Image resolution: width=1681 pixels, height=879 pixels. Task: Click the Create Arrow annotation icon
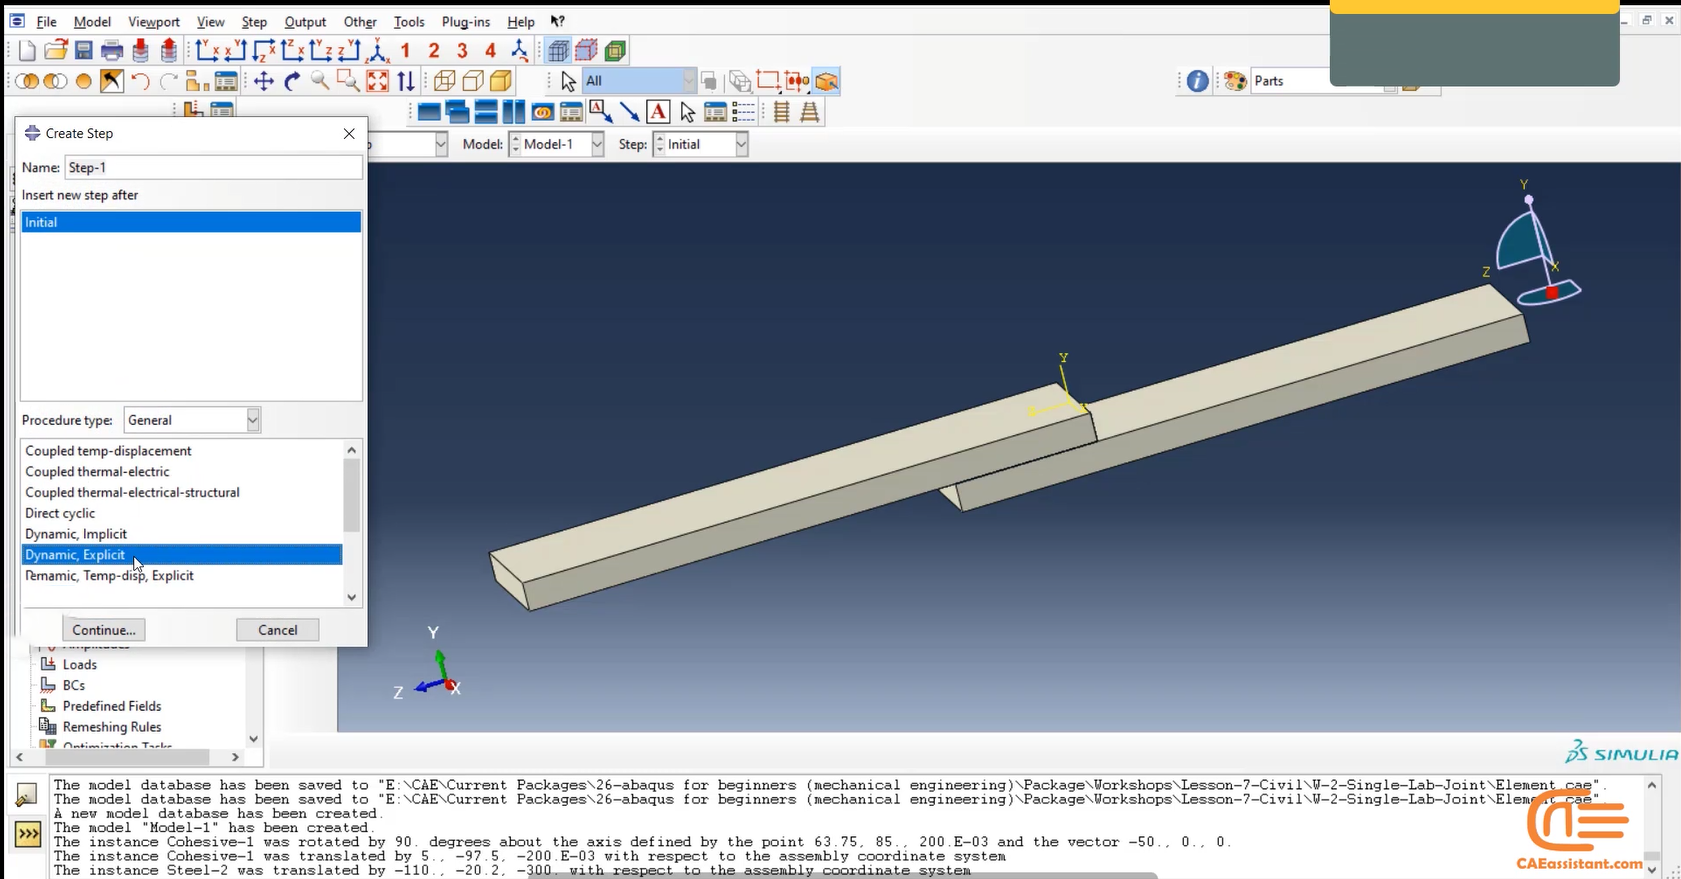629,112
